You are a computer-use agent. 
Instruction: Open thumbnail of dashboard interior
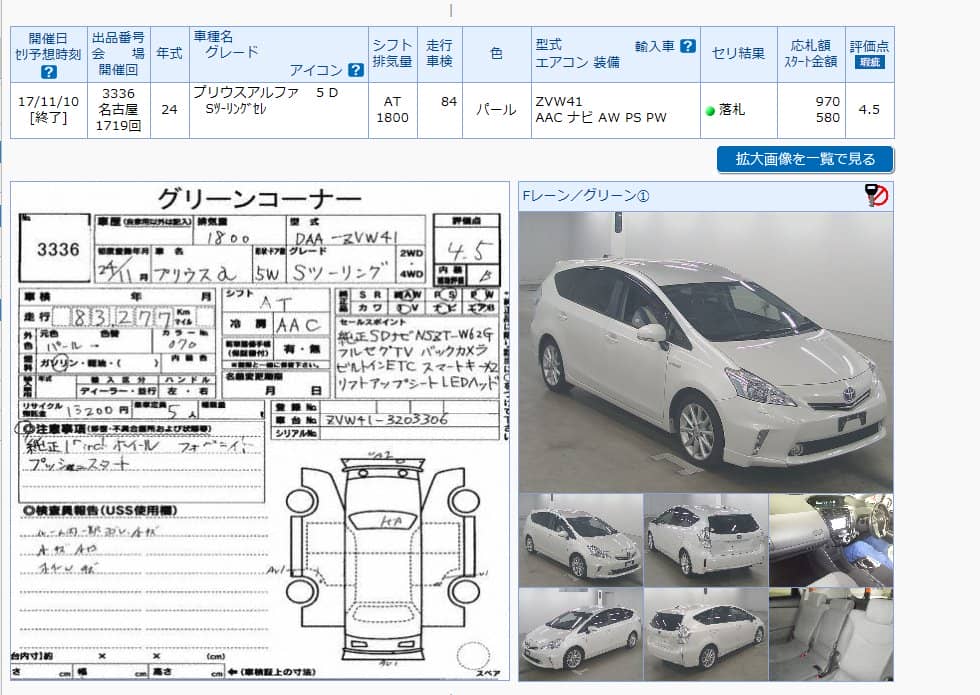click(831, 539)
